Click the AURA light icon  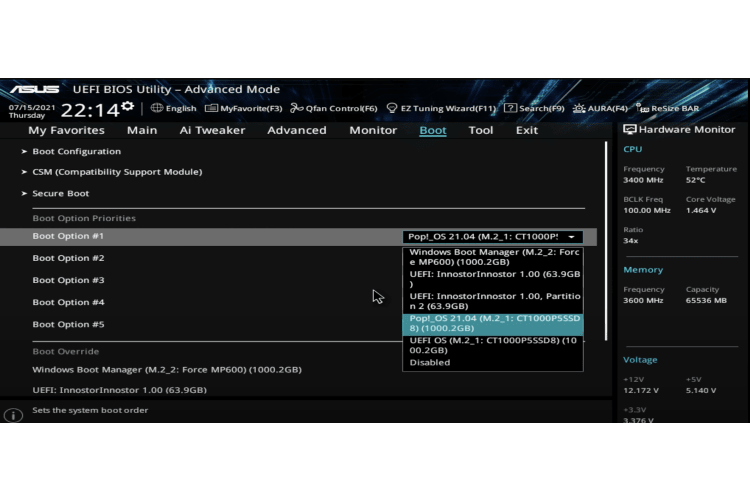tap(579, 108)
